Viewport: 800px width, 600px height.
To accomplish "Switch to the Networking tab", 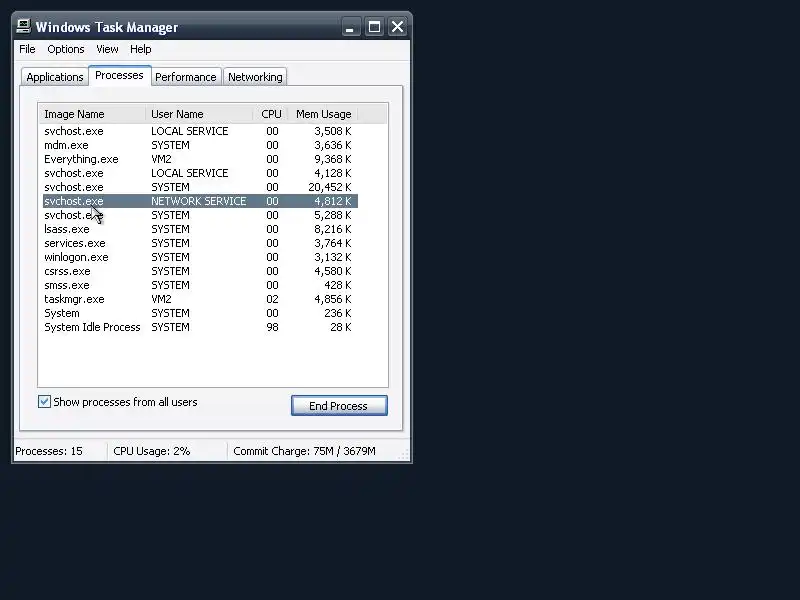I will pyautogui.click(x=255, y=77).
